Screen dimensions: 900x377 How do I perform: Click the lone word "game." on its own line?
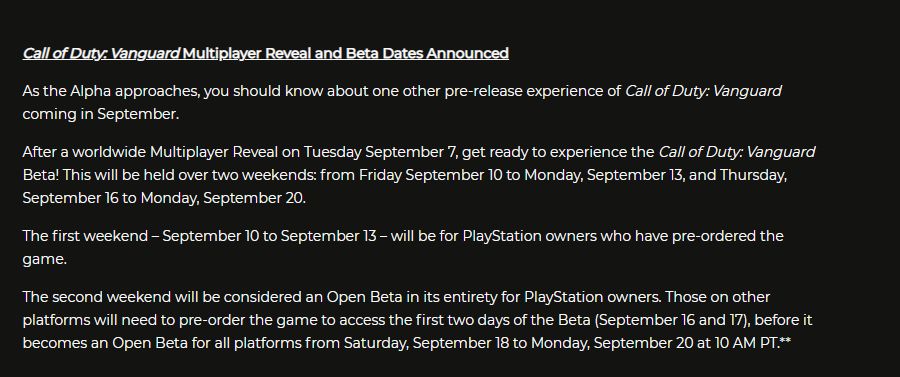[45, 259]
